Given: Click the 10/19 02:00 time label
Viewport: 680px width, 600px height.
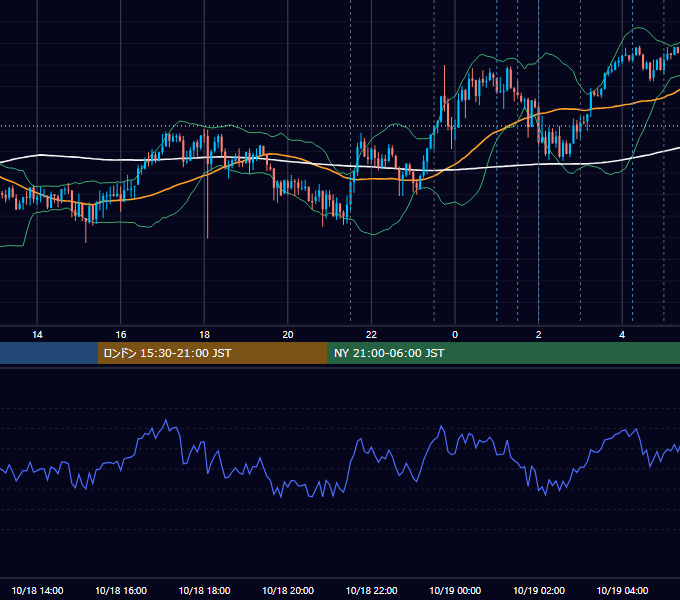Looking at the screenshot, I should click(539, 590).
